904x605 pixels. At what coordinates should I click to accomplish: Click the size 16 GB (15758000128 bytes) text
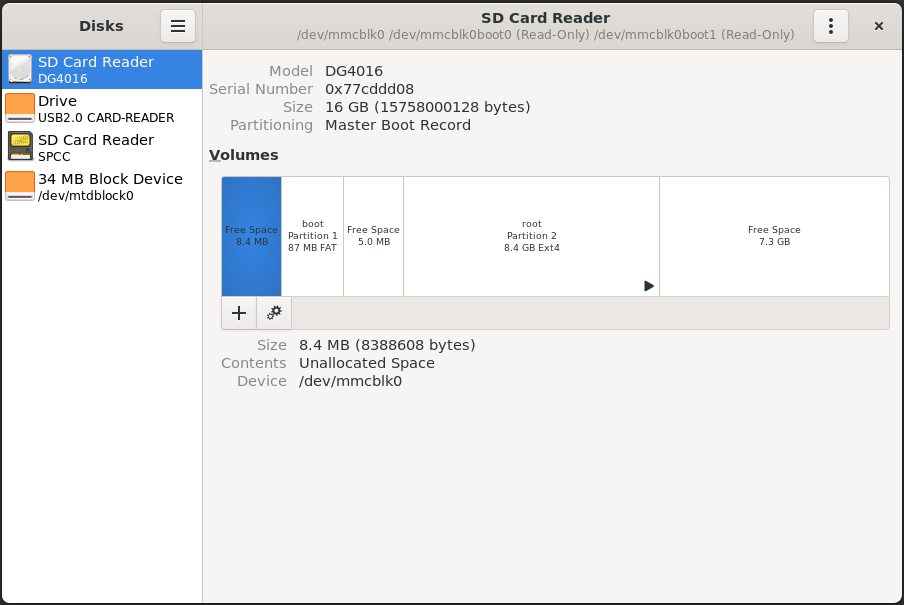point(428,107)
